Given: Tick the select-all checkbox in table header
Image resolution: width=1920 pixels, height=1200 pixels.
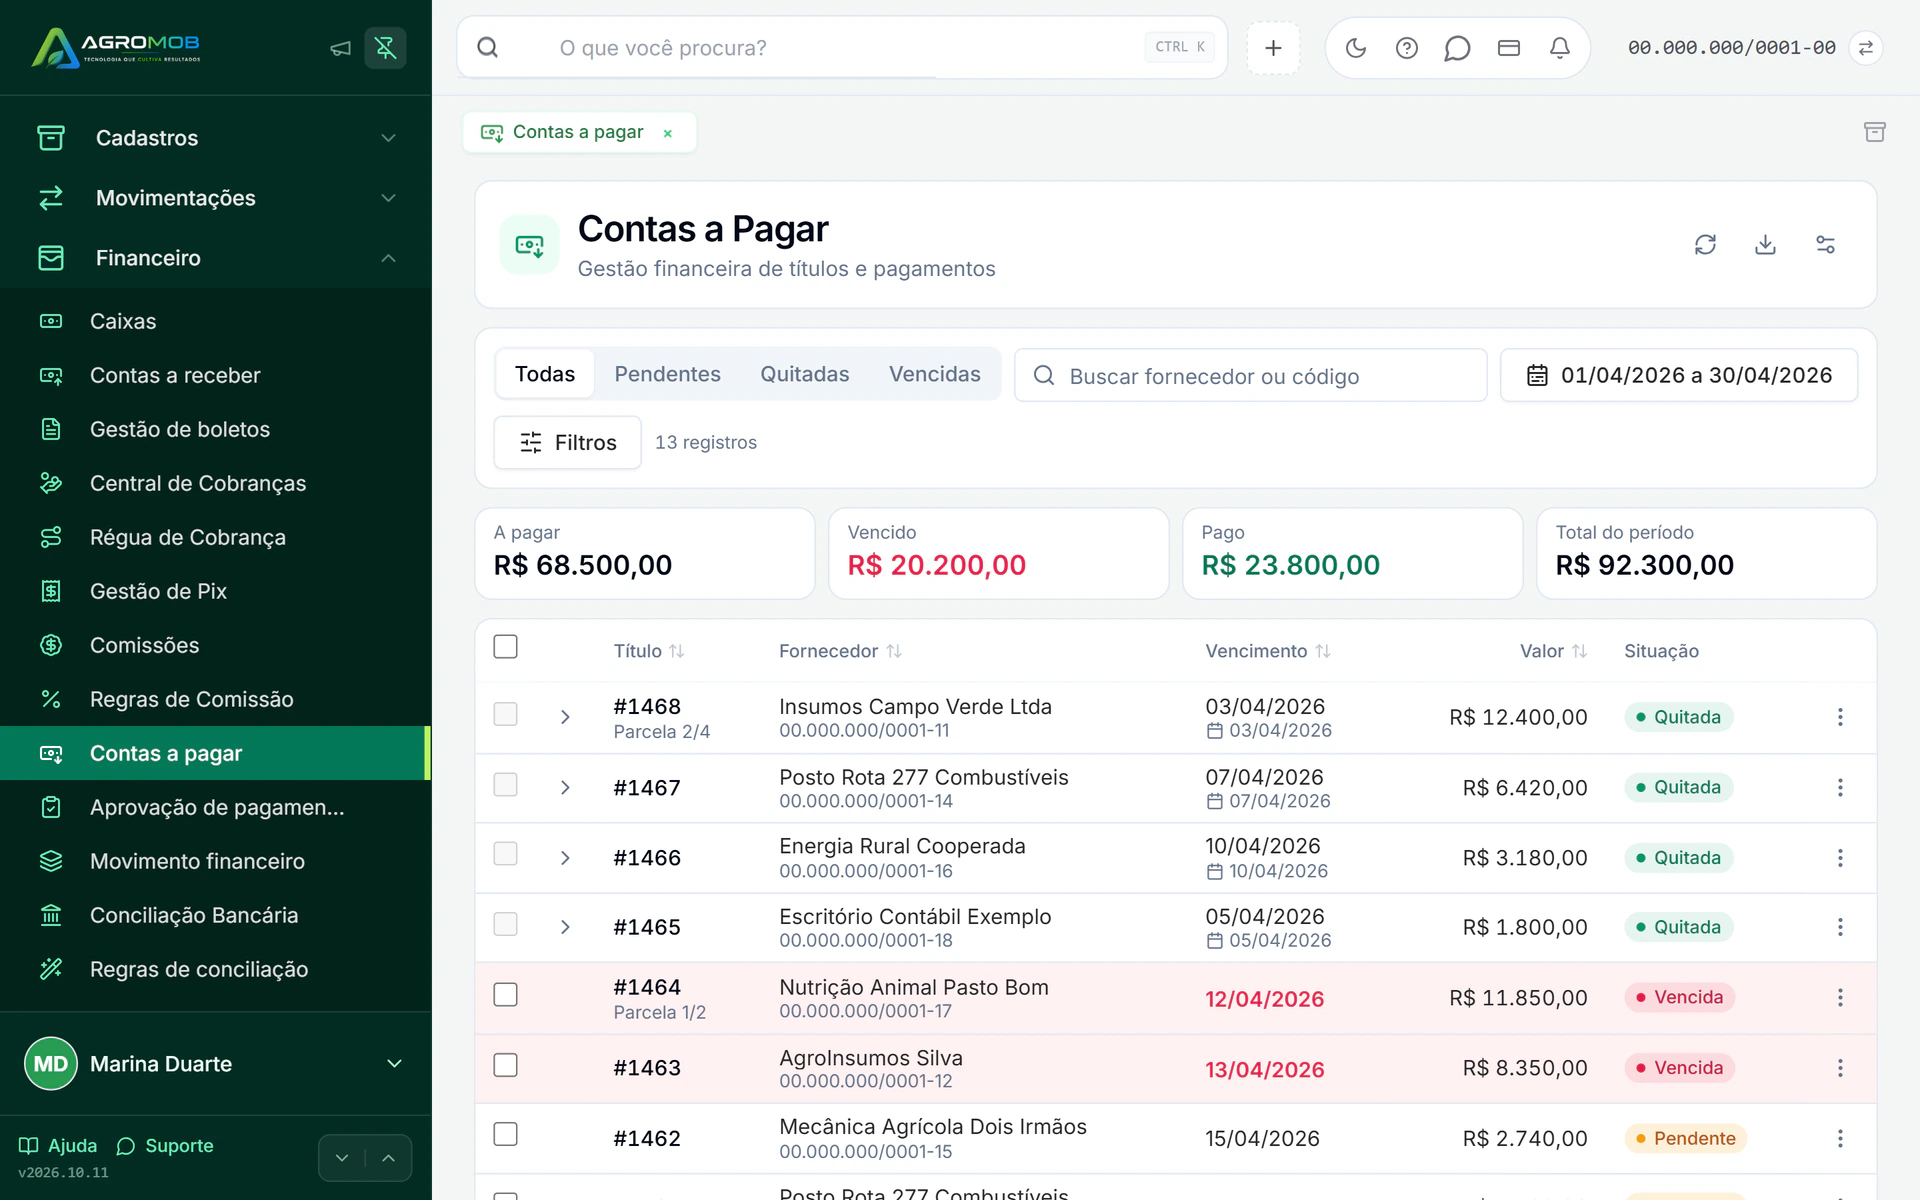Looking at the screenshot, I should [506, 647].
